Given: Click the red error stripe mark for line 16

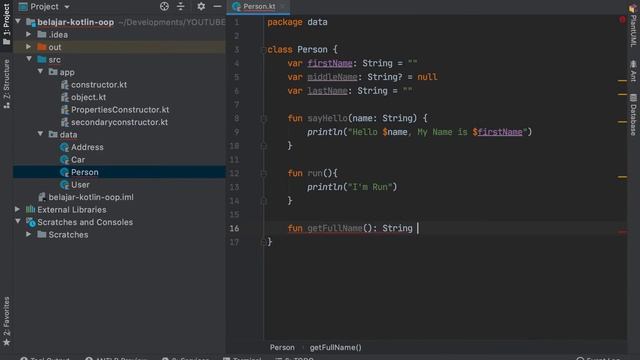Looking at the screenshot, I should point(622,231).
